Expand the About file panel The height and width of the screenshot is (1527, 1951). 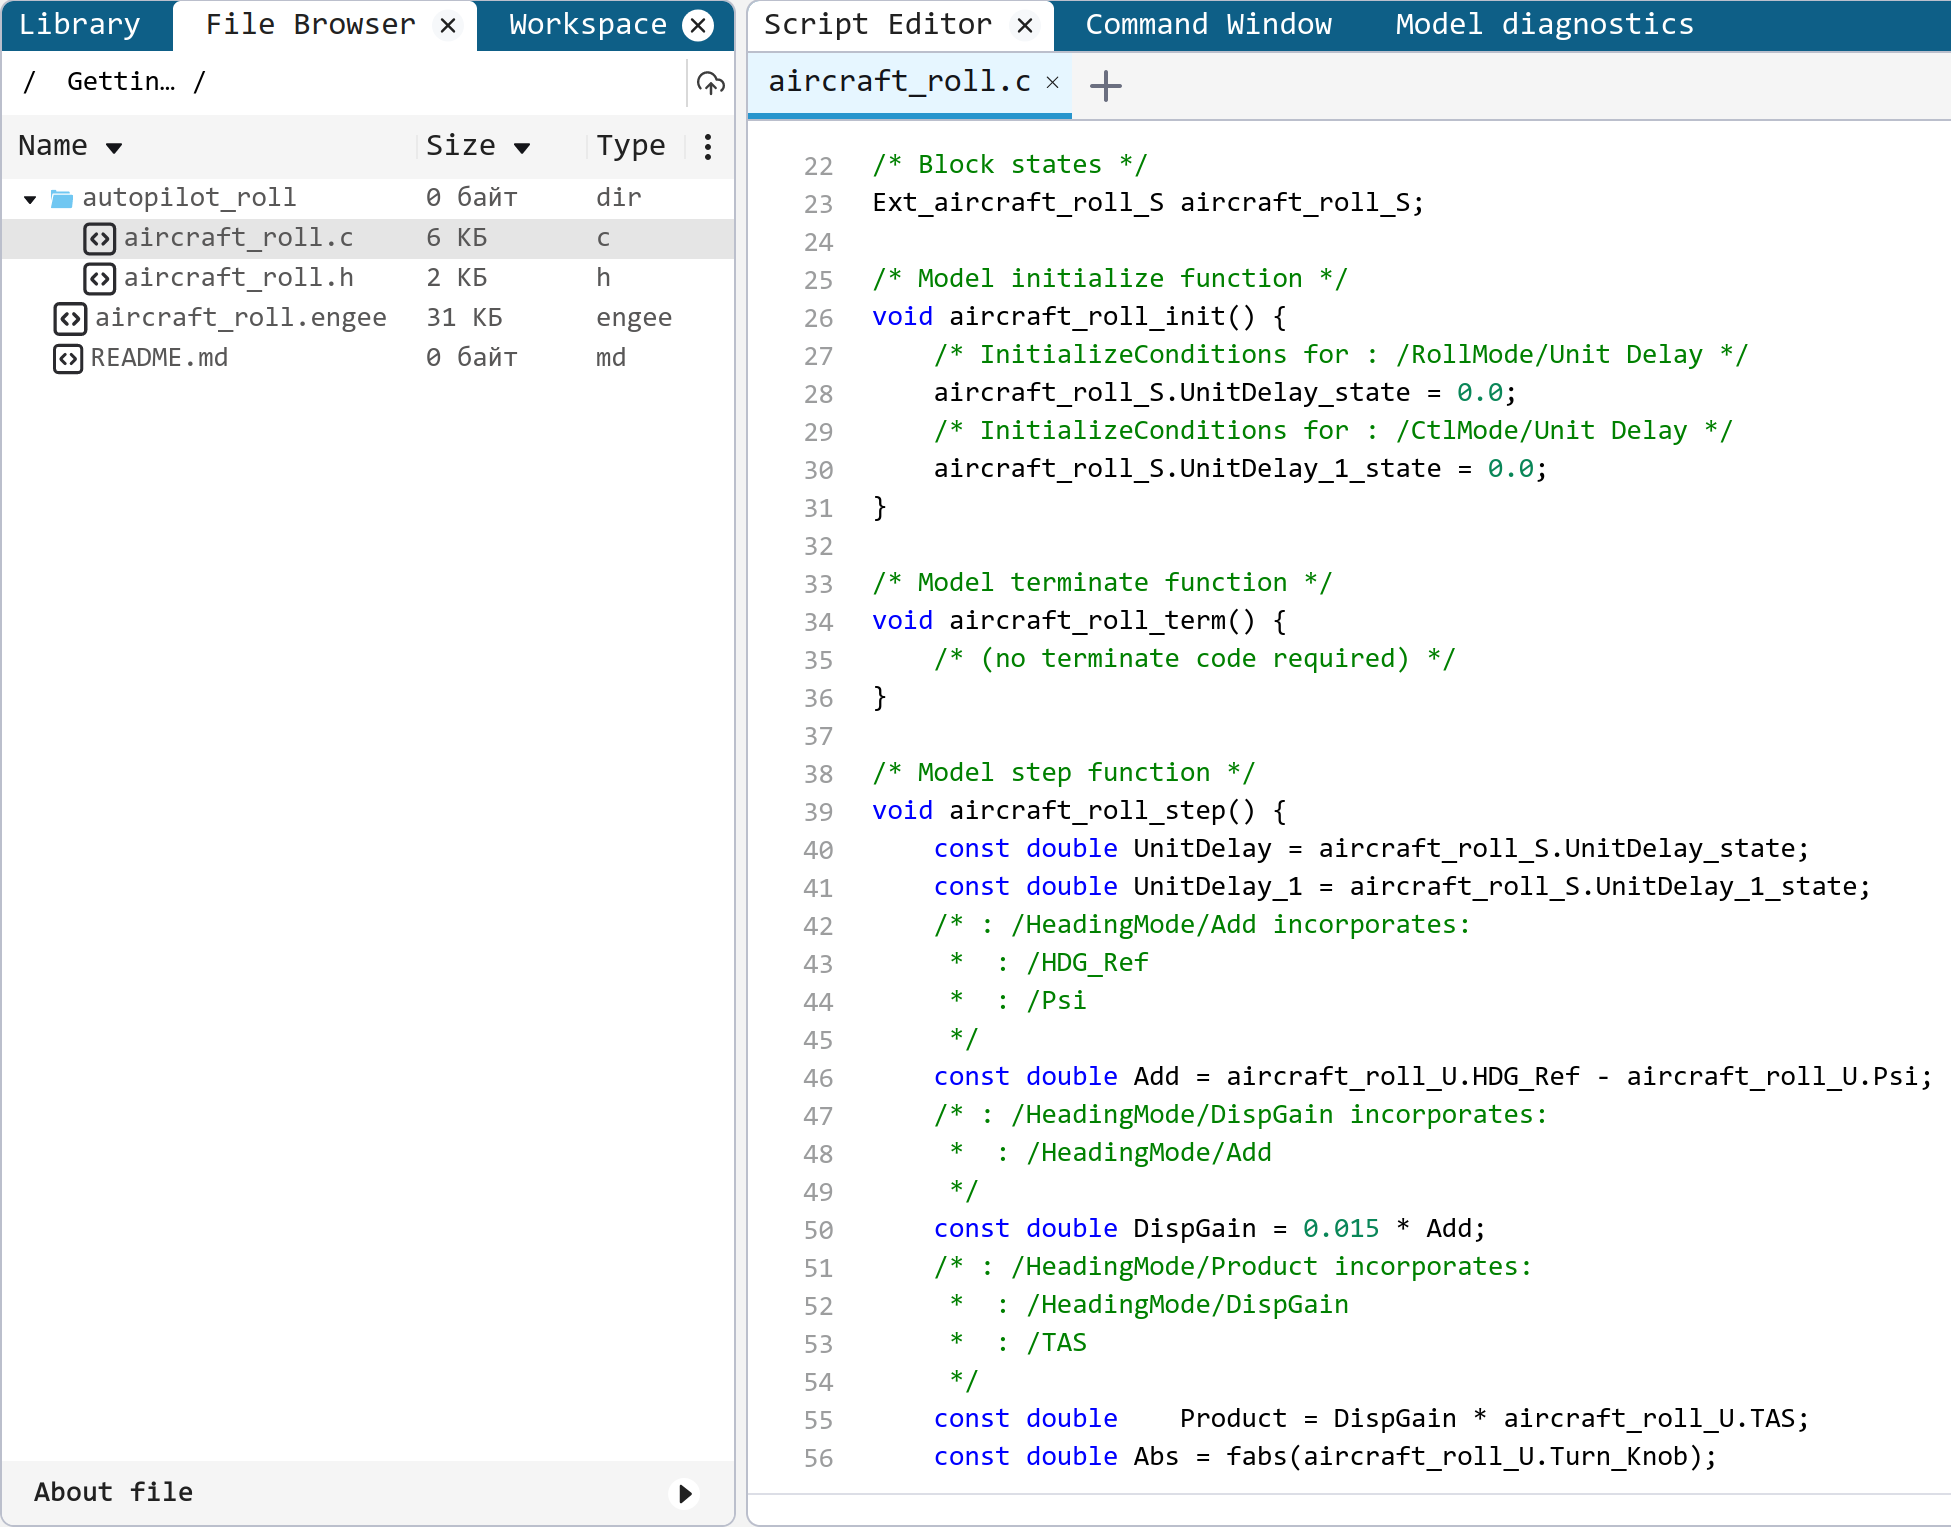[x=684, y=1494]
